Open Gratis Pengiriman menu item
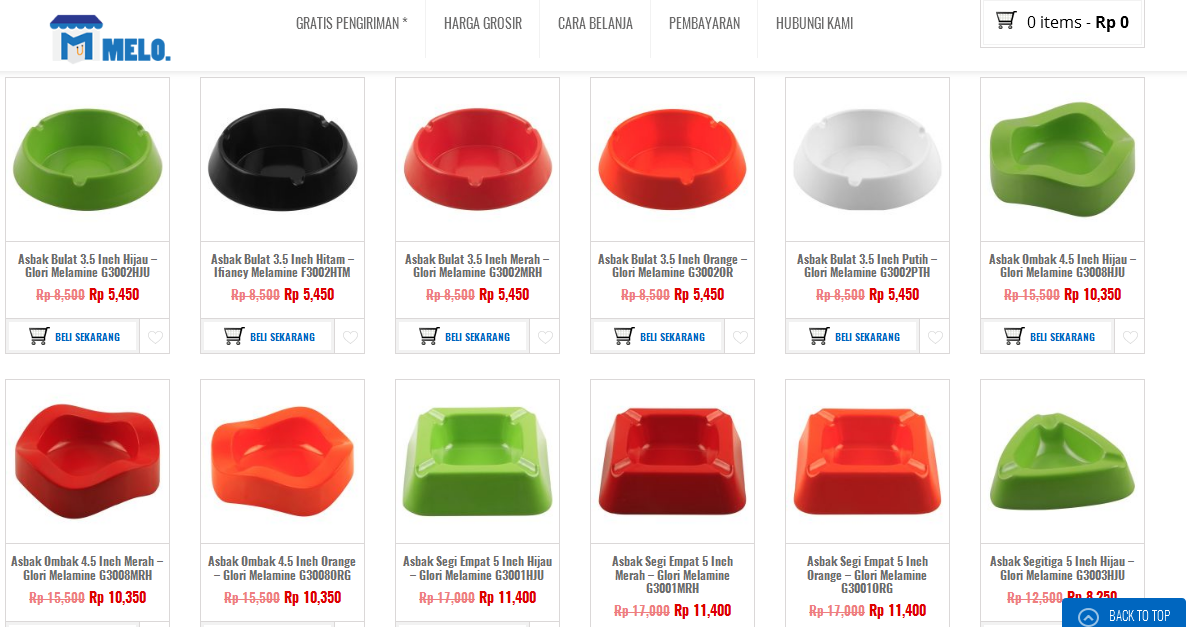The height and width of the screenshot is (627, 1187). (351, 23)
